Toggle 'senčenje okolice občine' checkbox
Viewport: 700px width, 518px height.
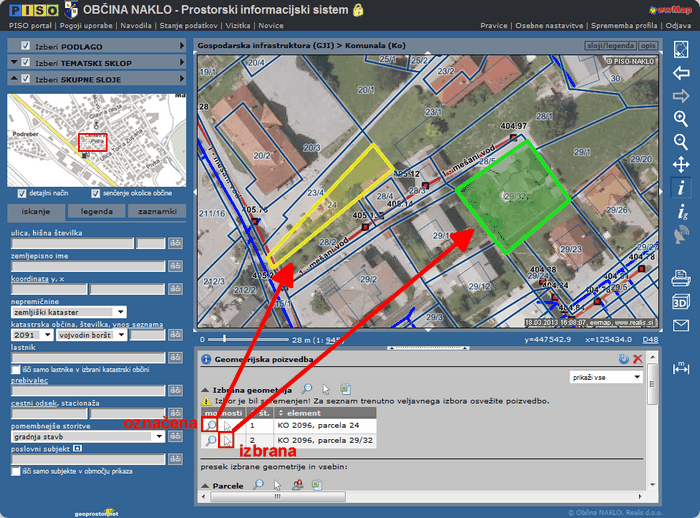coord(96,193)
